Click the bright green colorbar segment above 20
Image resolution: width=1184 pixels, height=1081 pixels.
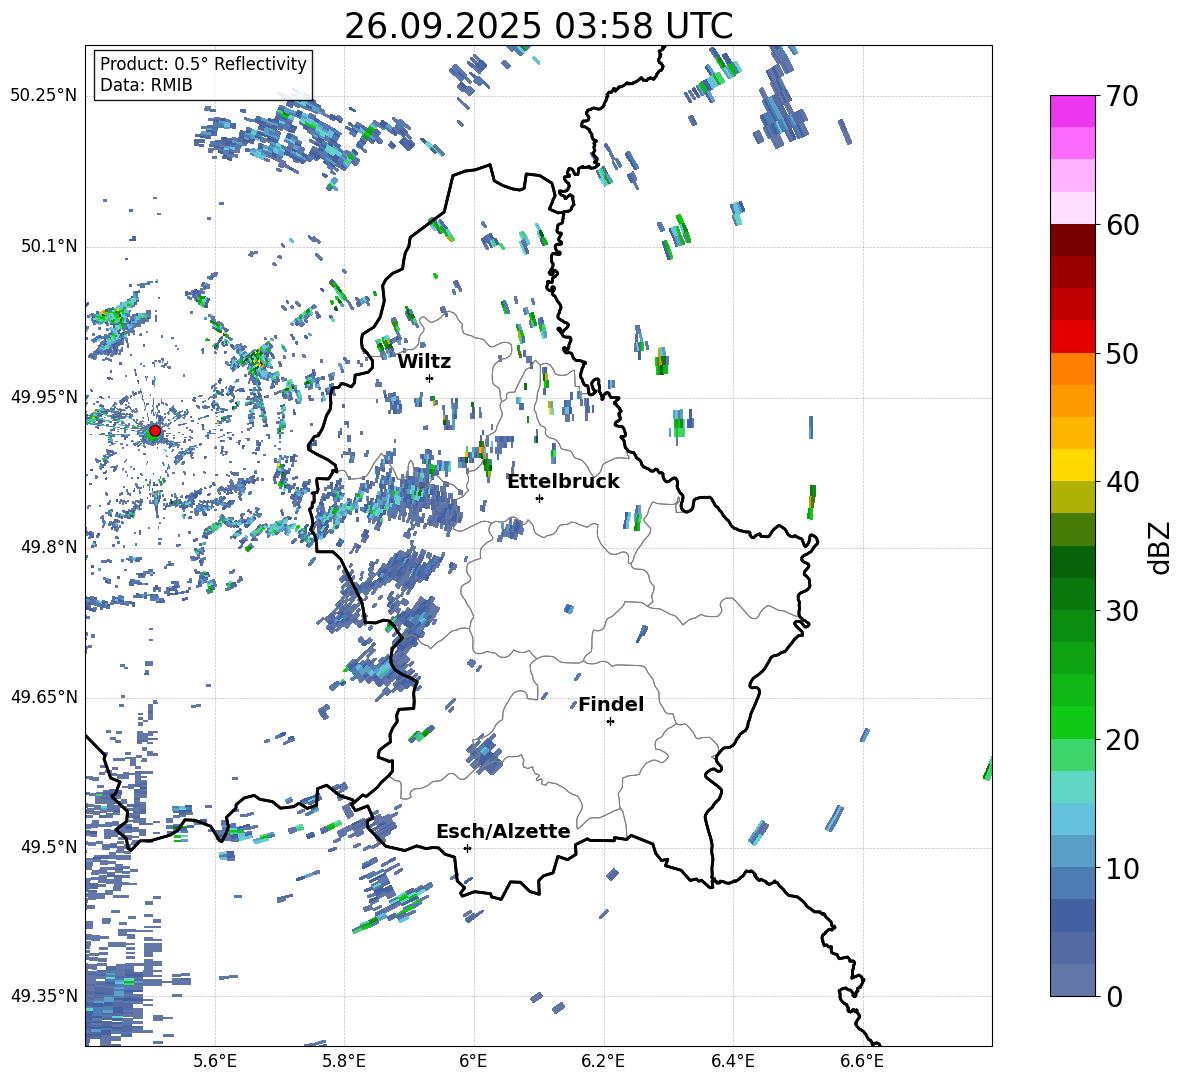(x=1073, y=722)
